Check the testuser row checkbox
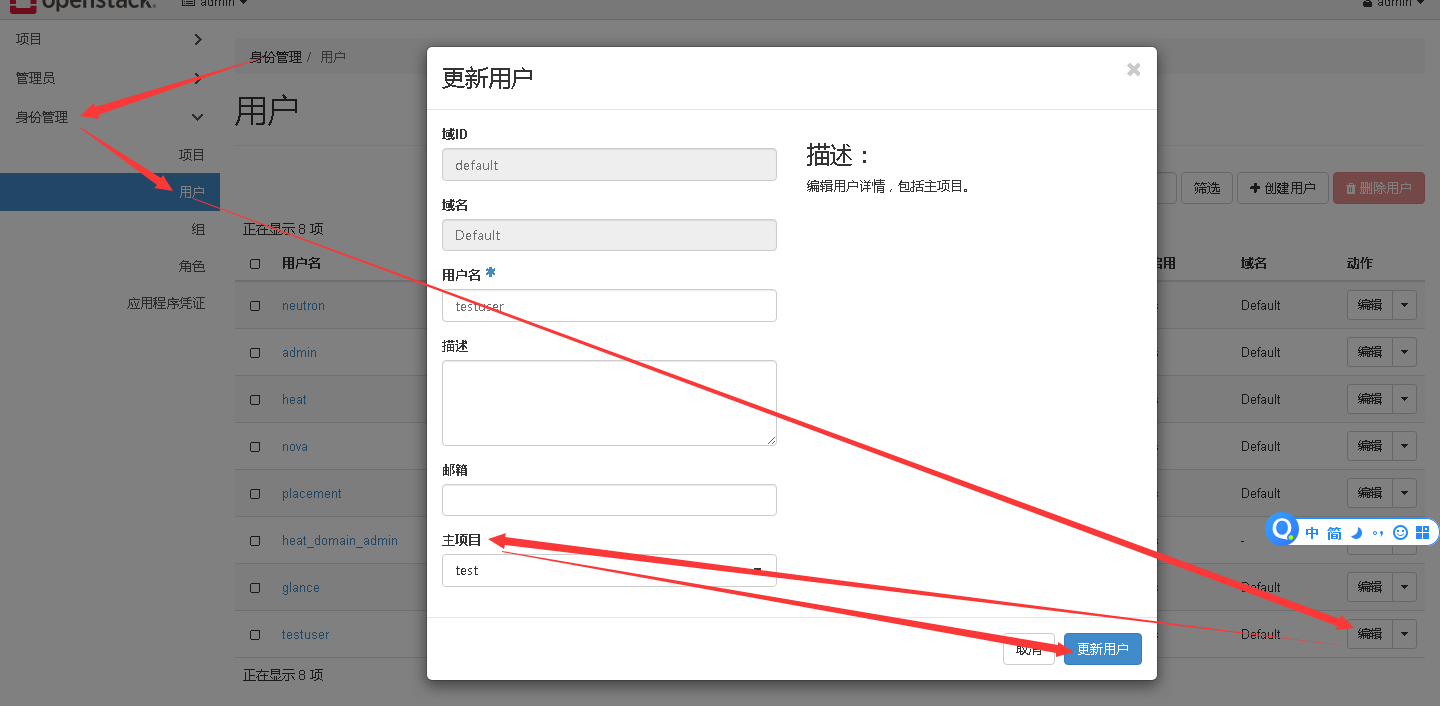The height and width of the screenshot is (706, 1440). click(255, 635)
